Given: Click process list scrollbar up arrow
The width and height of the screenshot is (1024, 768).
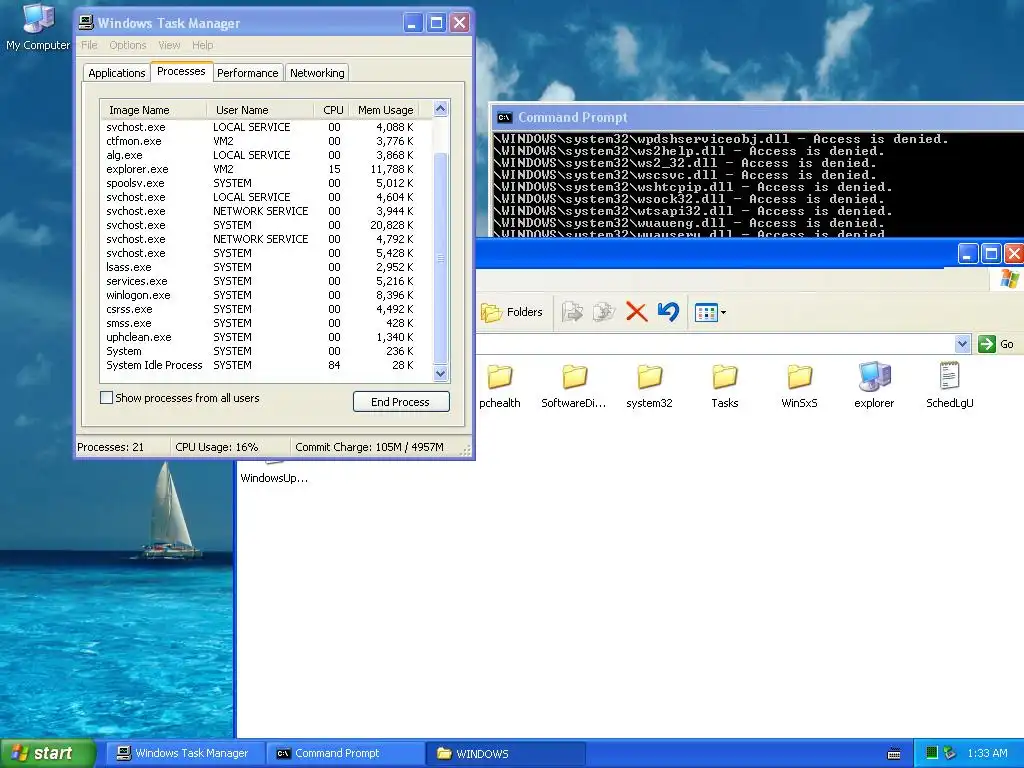Looking at the screenshot, I should pos(441,108).
